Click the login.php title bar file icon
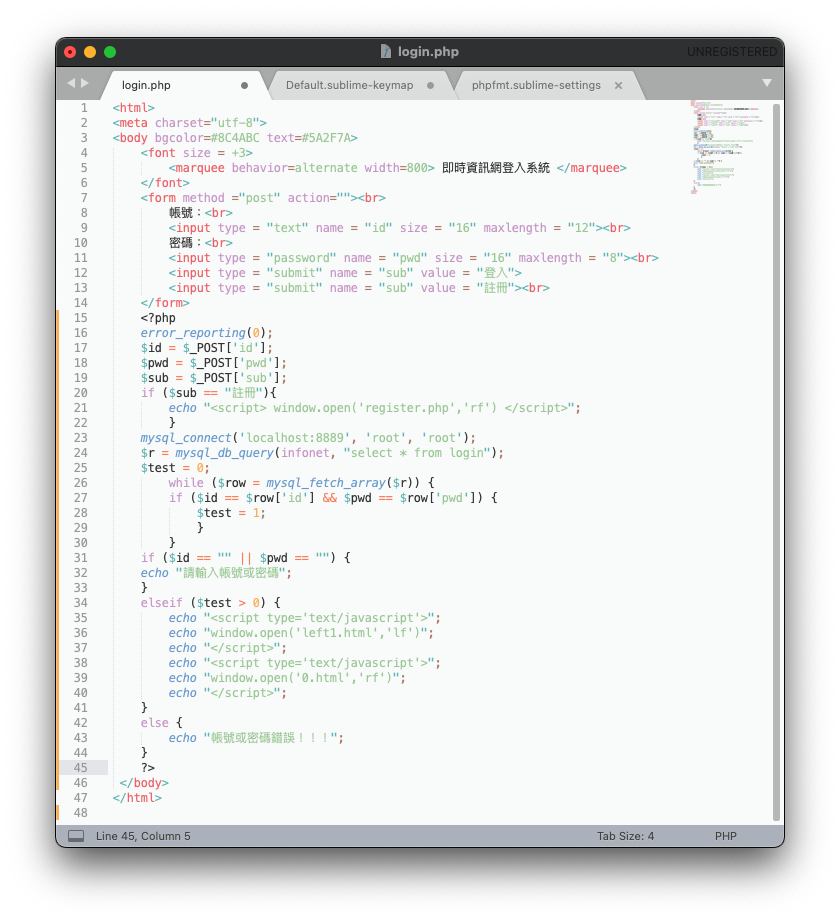840x921 pixels. 386,52
